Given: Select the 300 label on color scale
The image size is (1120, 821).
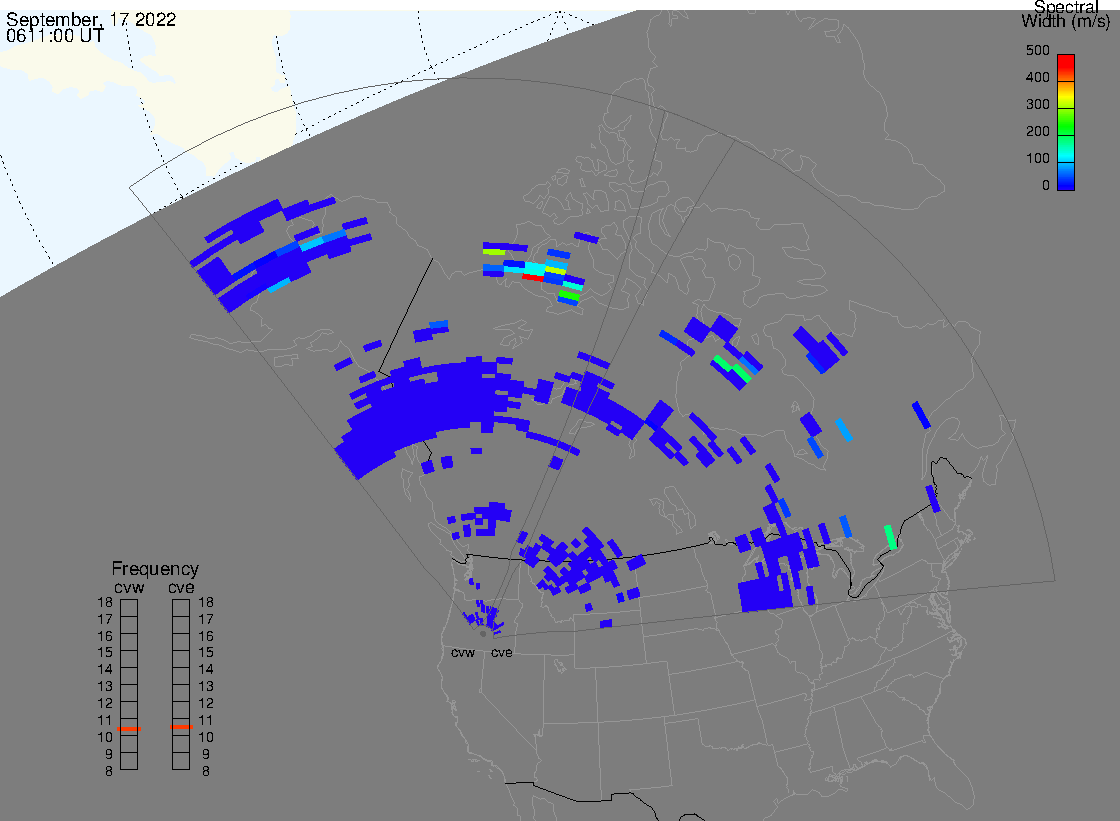Looking at the screenshot, I should pyautogui.click(x=1037, y=104).
